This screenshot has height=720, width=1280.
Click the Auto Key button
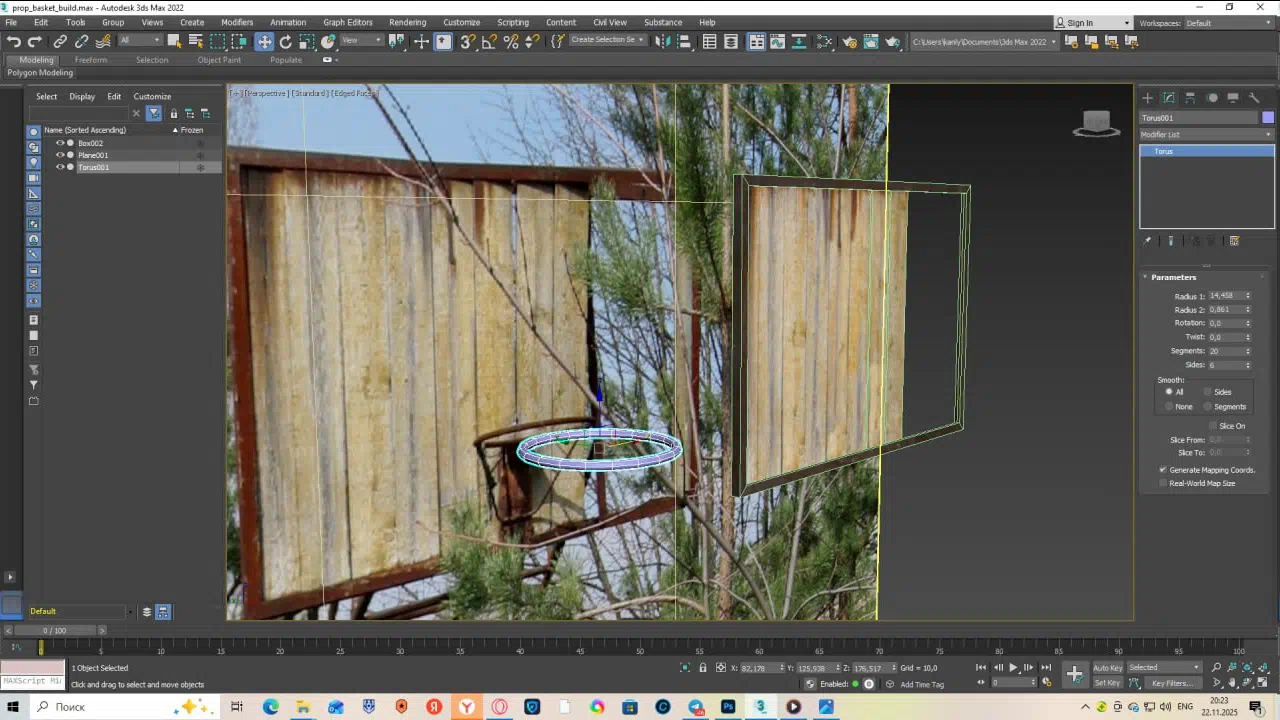(1107, 668)
